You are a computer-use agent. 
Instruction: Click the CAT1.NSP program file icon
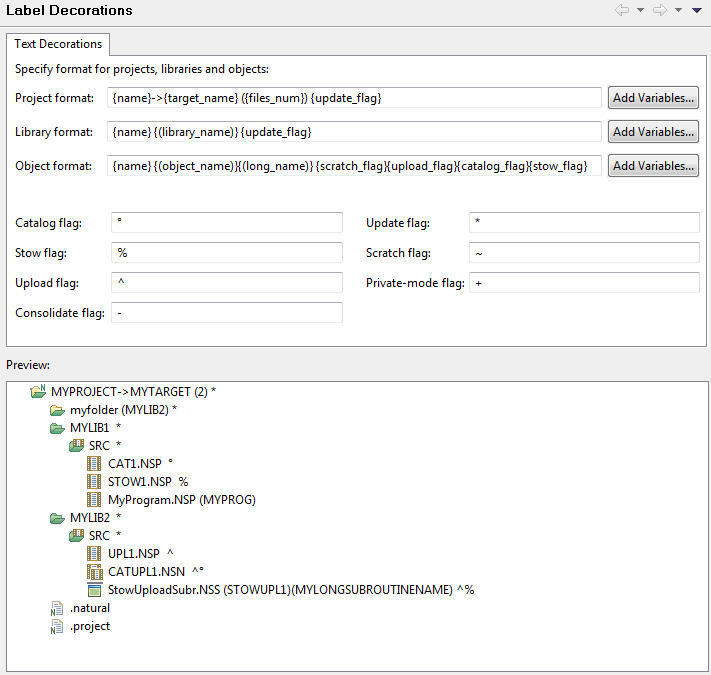tap(94, 464)
